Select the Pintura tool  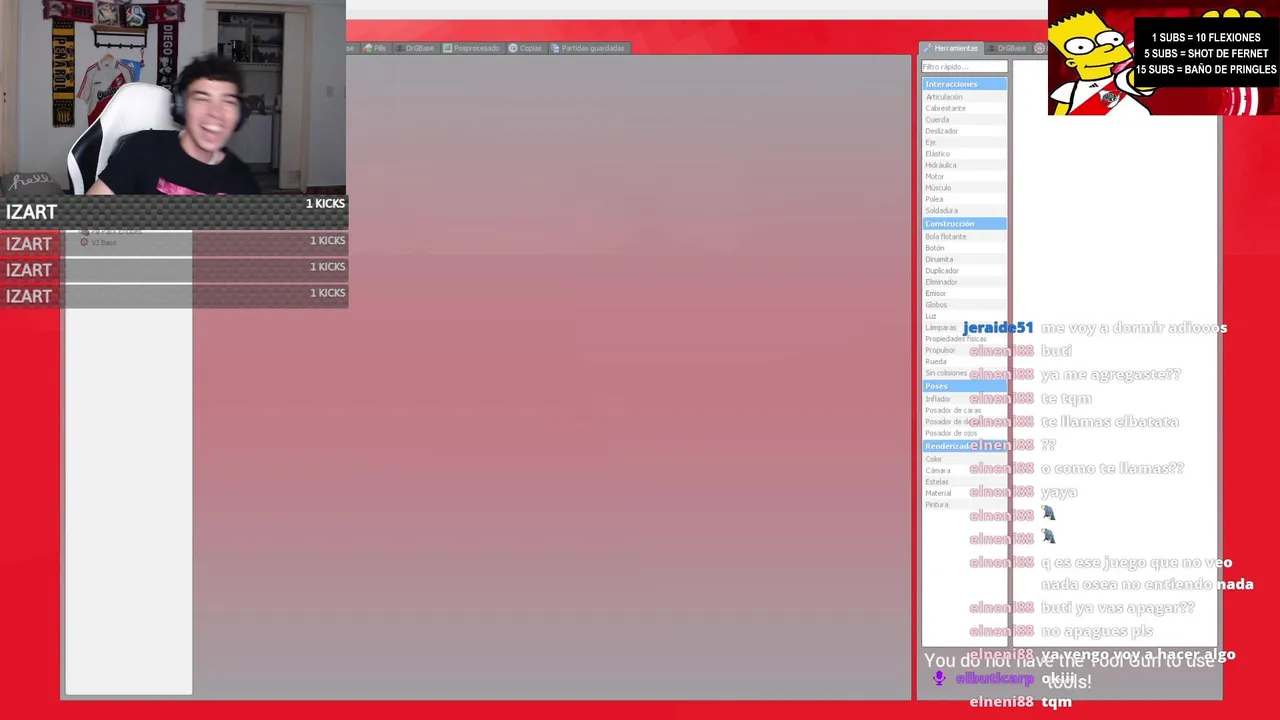(964, 505)
